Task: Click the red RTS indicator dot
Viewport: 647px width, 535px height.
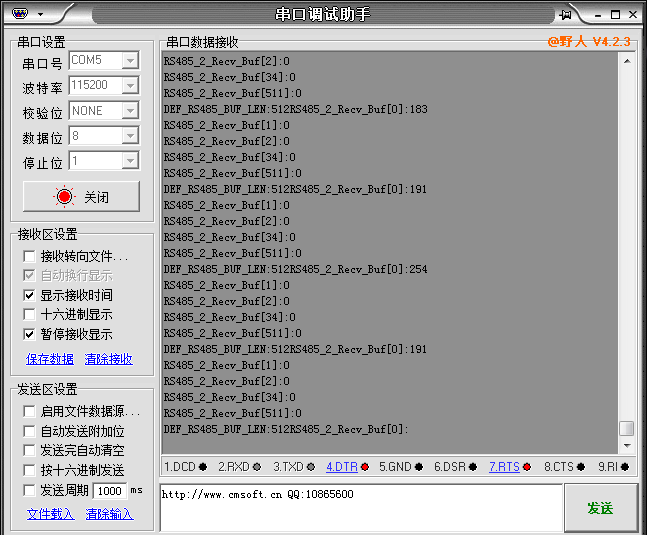Action: click(x=527, y=467)
